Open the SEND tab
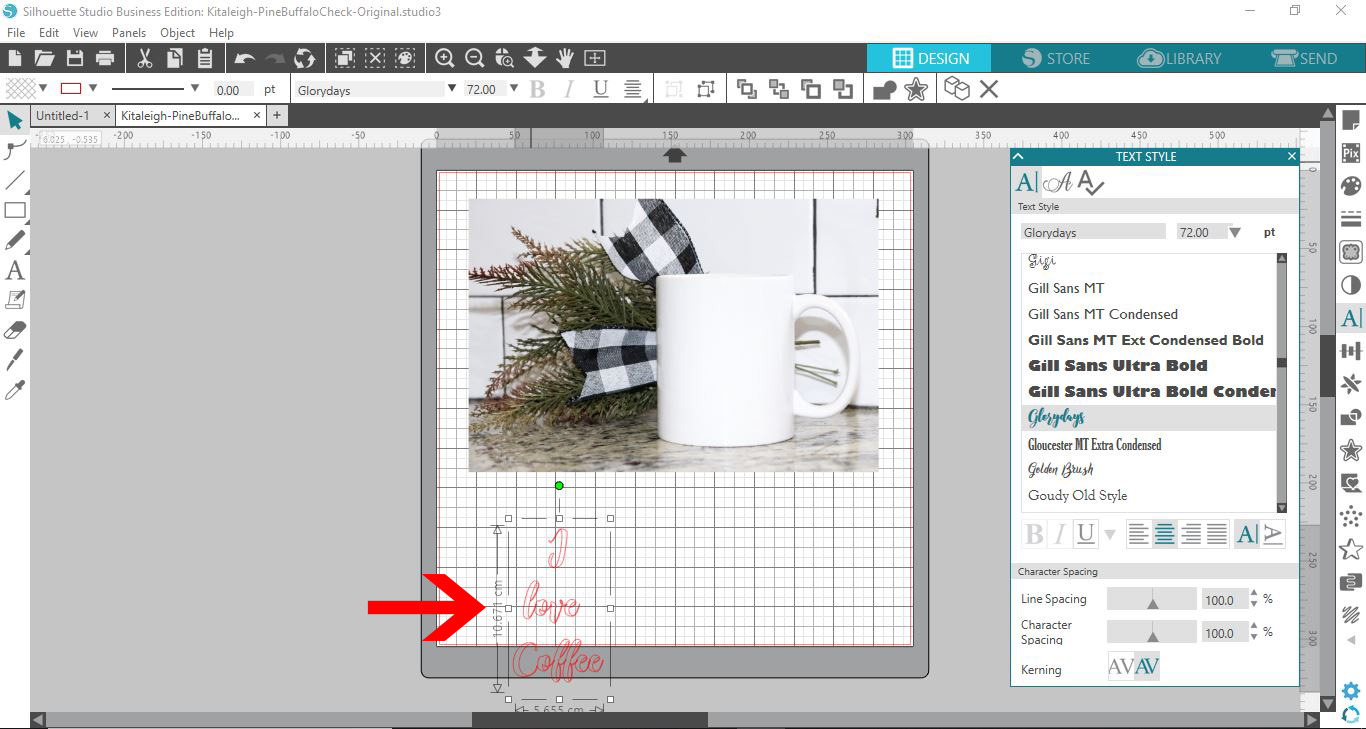Viewport: 1366px width, 729px height. 1304,58
